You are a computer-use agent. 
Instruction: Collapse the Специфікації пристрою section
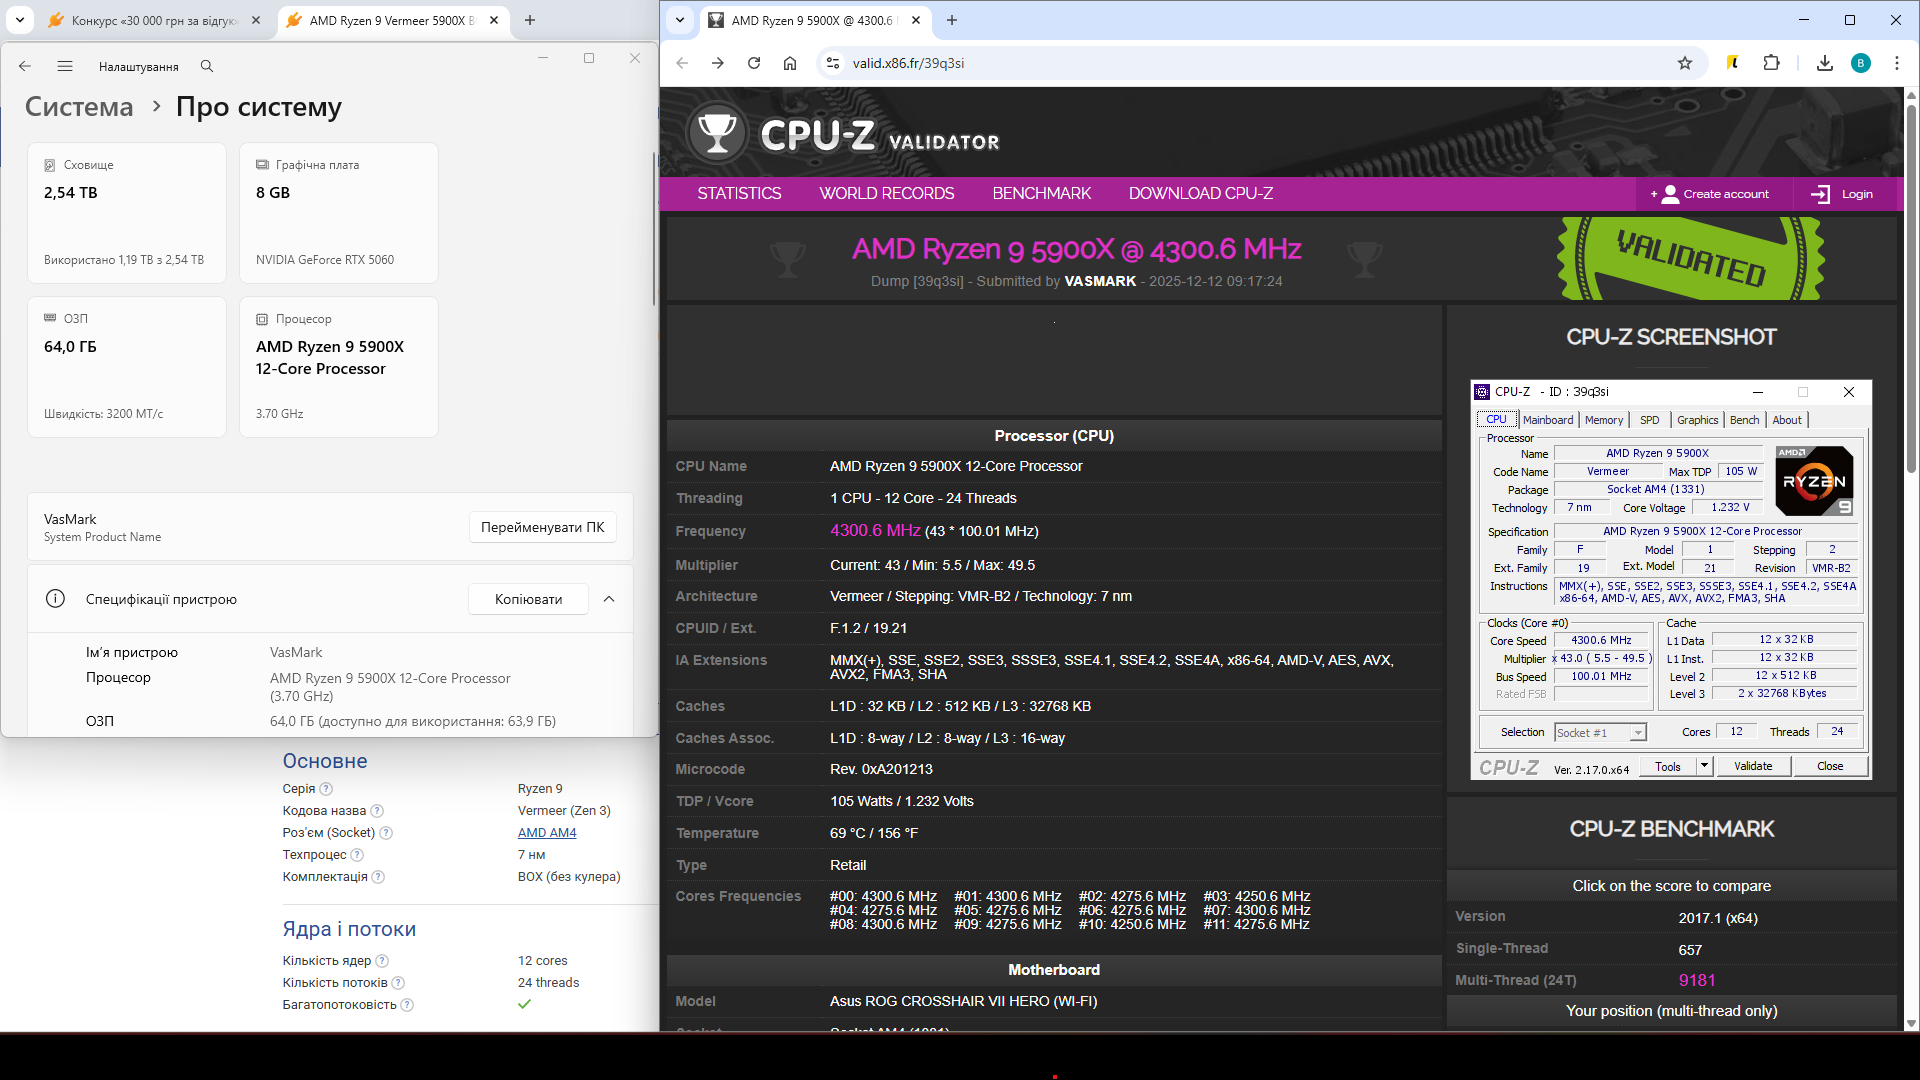coord(609,599)
